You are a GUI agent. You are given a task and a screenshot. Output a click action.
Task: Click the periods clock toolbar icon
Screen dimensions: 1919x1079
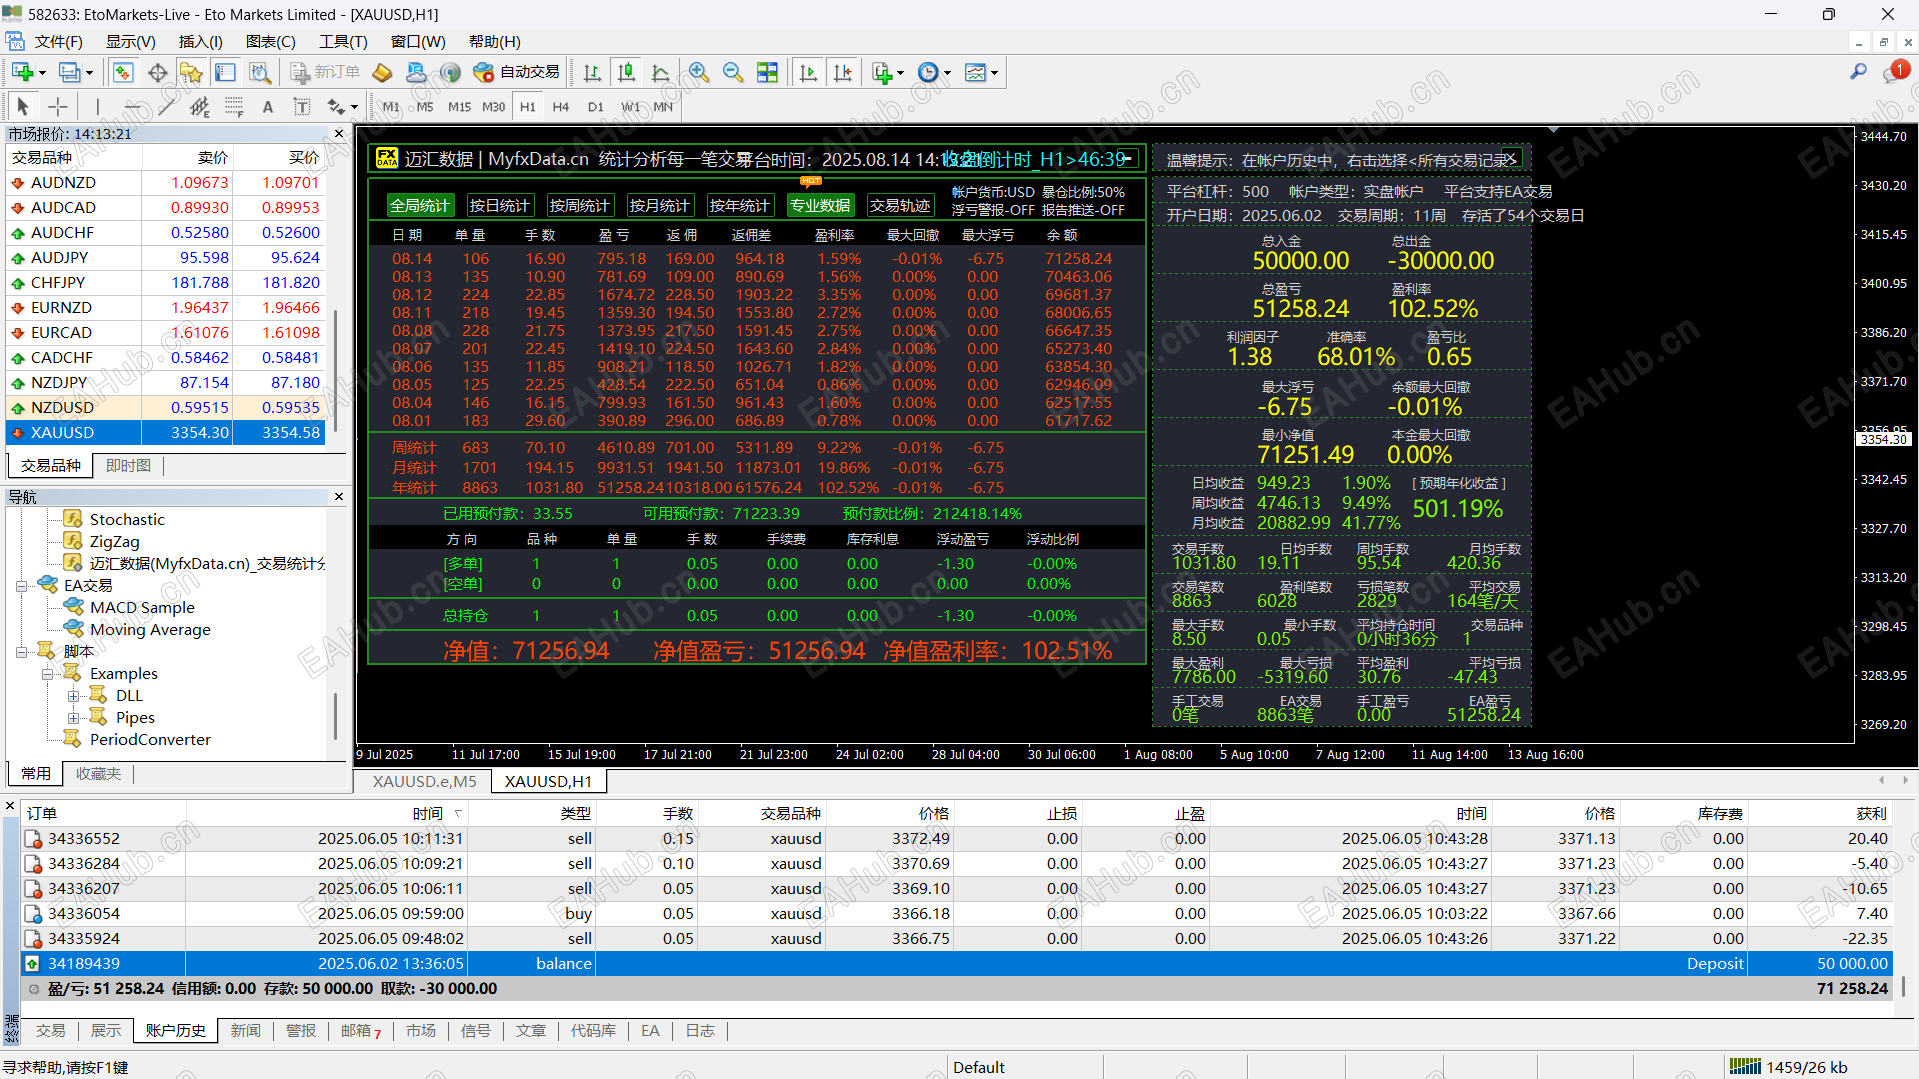(x=928, y=72)
